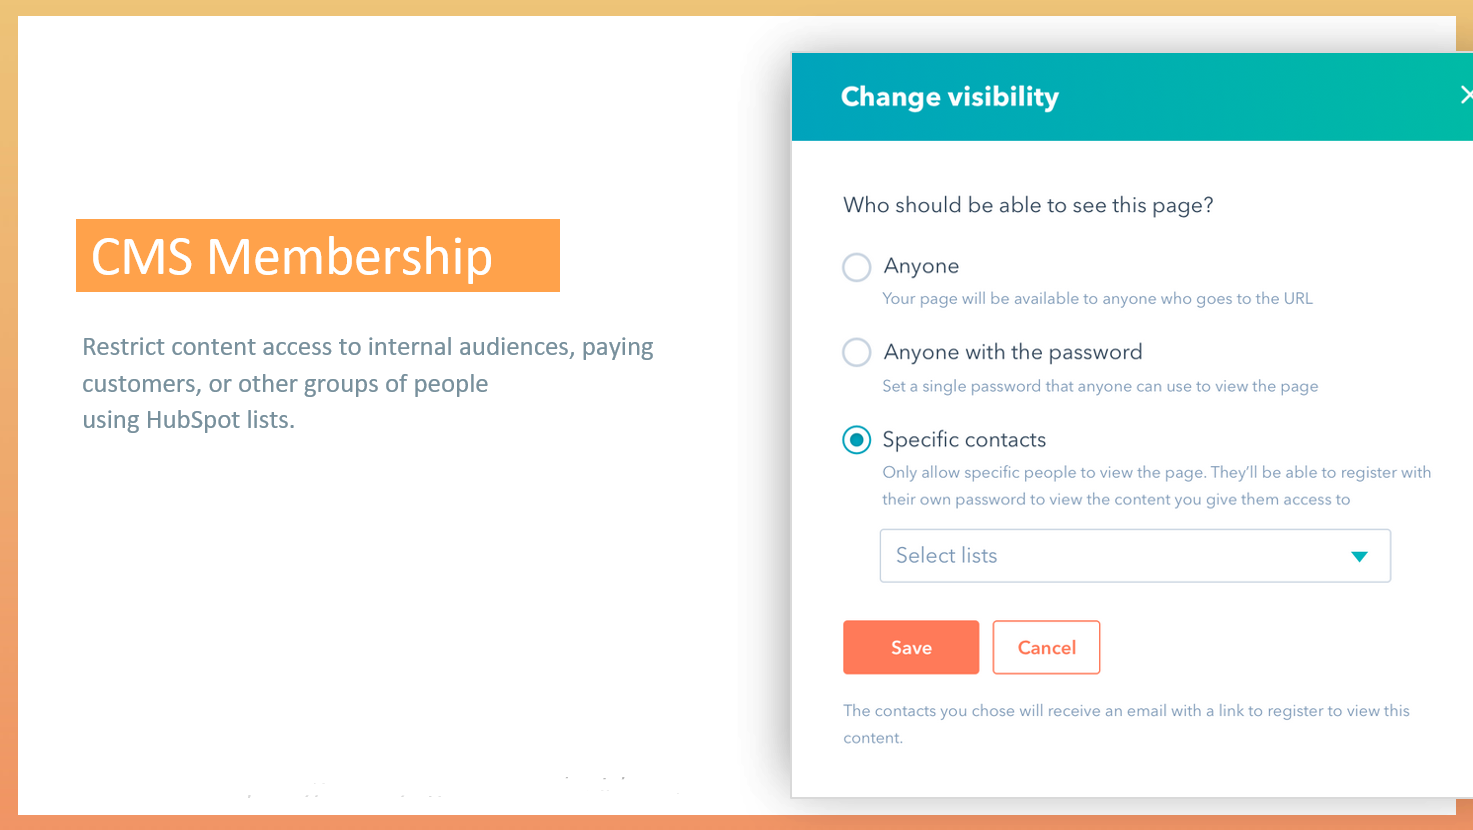Click the "Anyone" option label text

(x=921, y=266)
